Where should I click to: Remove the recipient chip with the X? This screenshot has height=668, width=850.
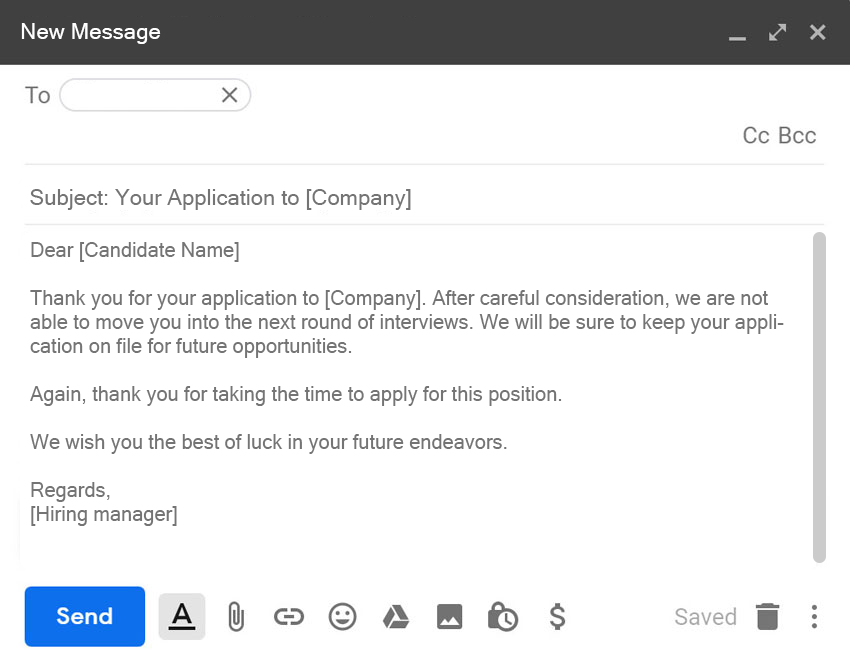[x=229, y=95]
